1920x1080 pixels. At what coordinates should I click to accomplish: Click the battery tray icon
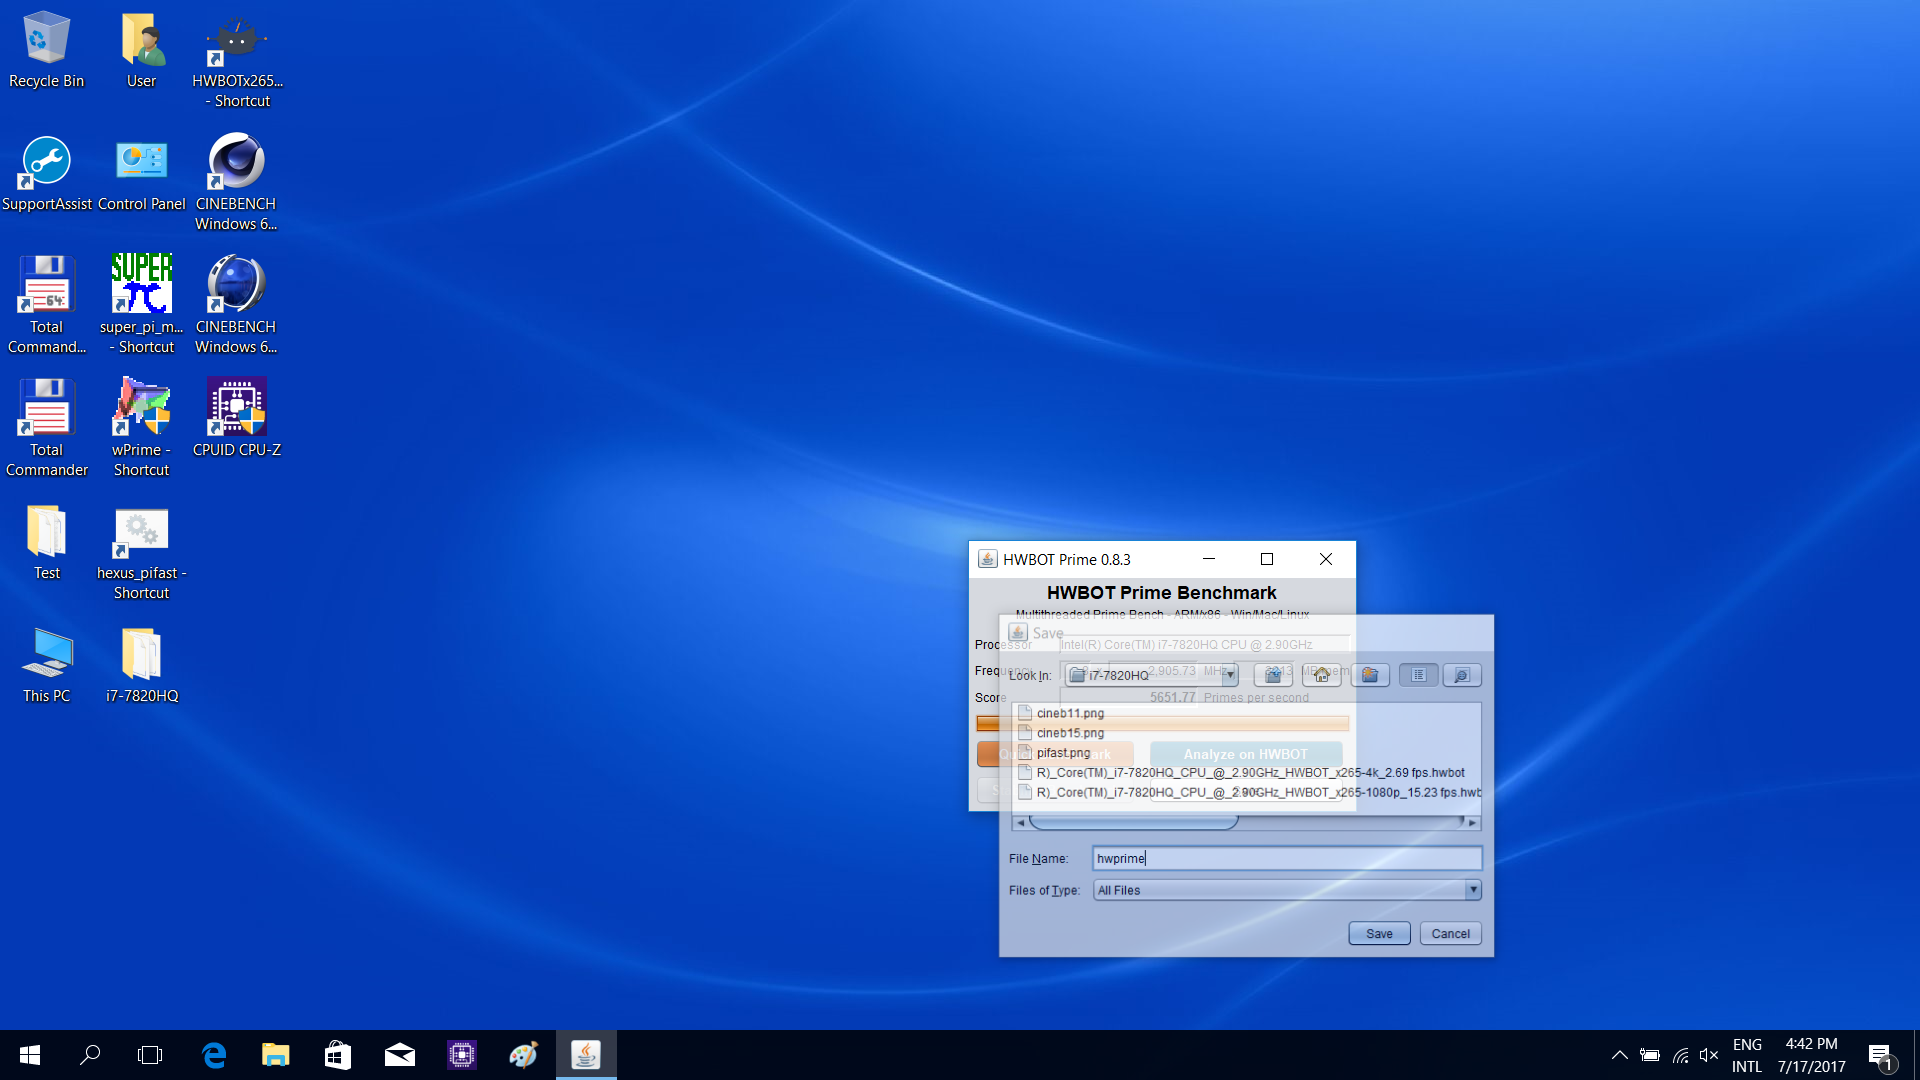pyautogui.click(x=1650, y=1055)
